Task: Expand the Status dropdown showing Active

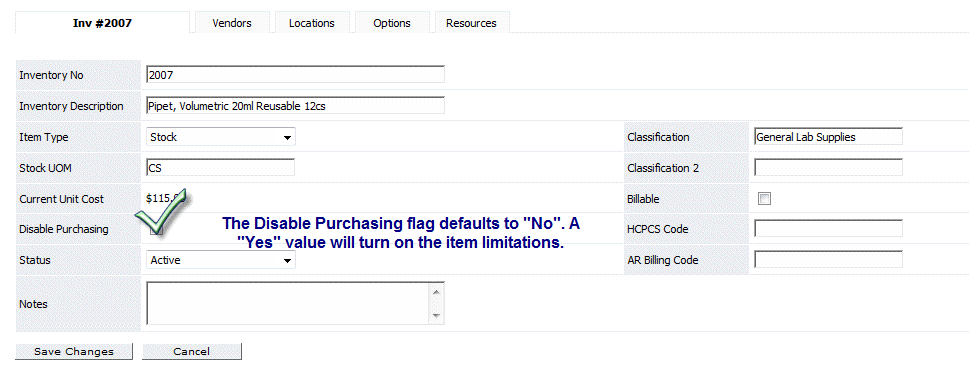Action: 221,260
